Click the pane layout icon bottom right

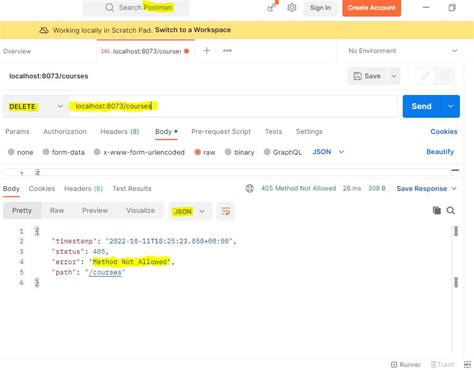pyautogui.click(x=467, y=365)
